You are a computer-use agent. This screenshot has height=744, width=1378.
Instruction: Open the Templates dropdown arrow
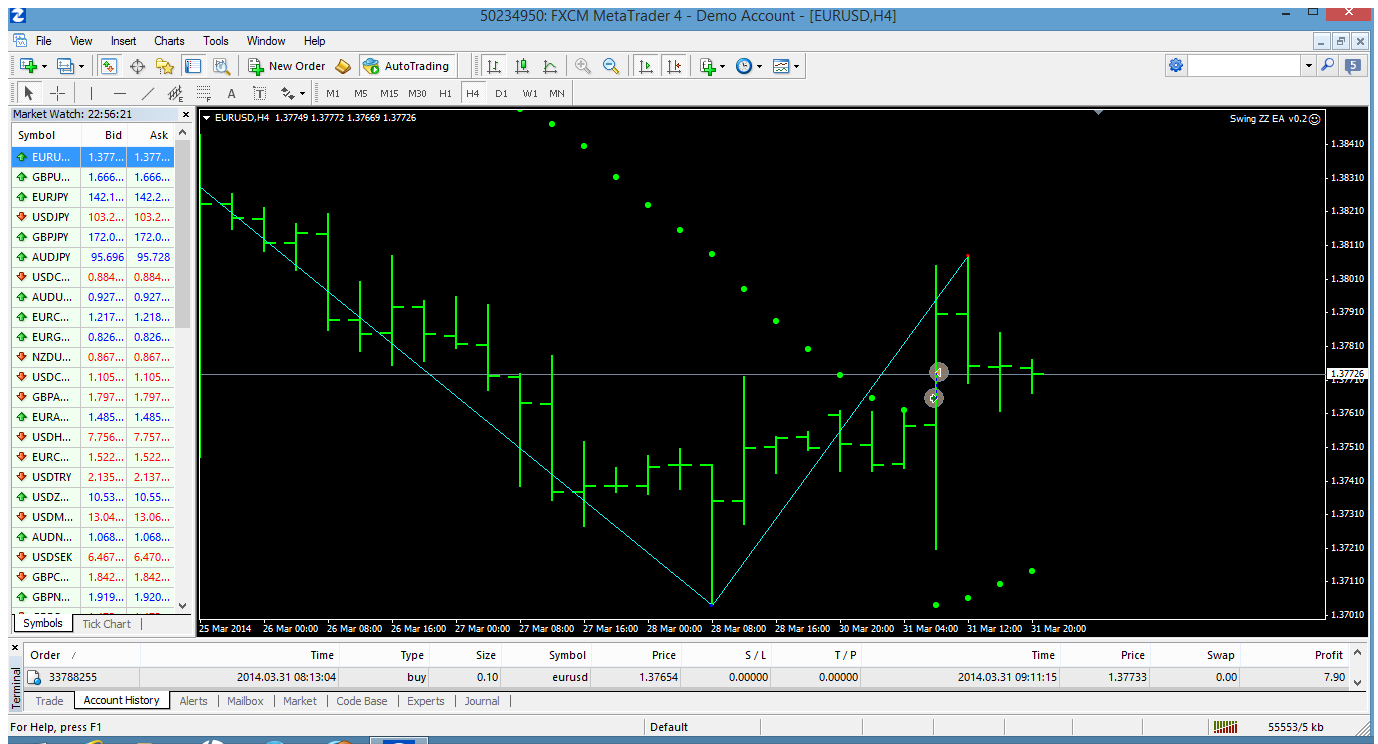point(797,66)
